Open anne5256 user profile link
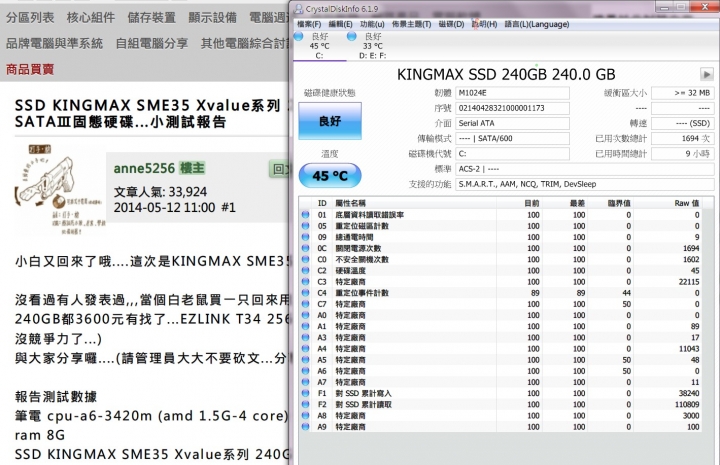 pos(144,168)
